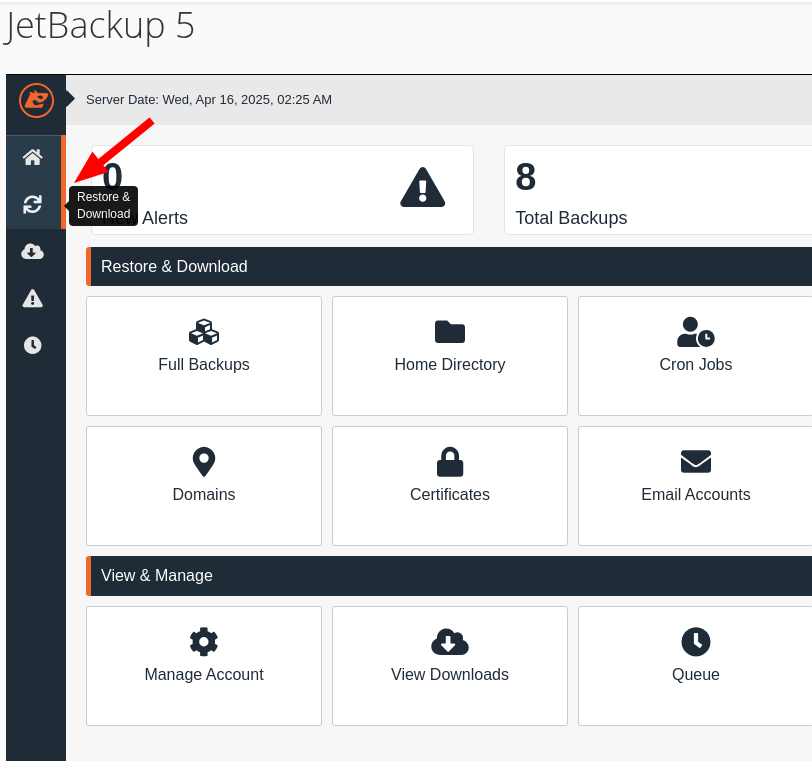Open the Downloads cloud icon in sidebar

coord(33,252)
